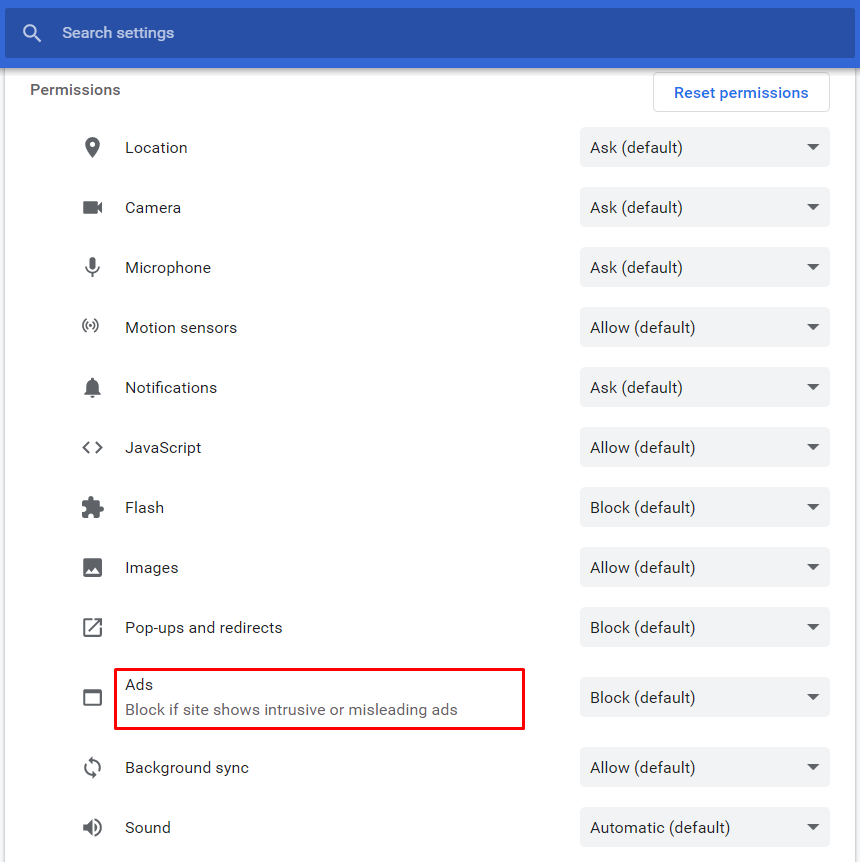Click the Background sync icon
Image resolution: width=860 pixels, height=862 pixels.
(x=92, y=768)
